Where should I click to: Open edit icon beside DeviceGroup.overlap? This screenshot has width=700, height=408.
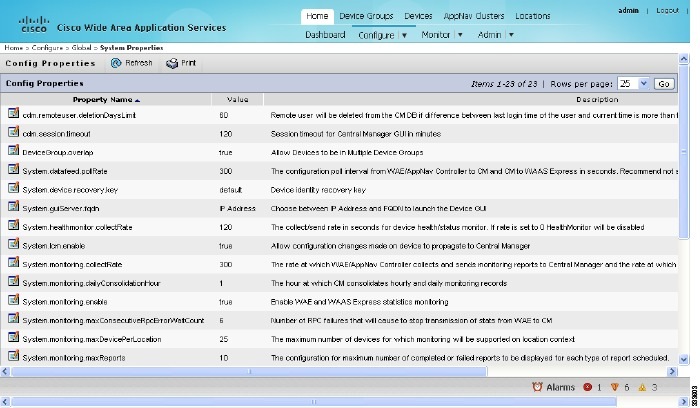[x=13, y=151]
